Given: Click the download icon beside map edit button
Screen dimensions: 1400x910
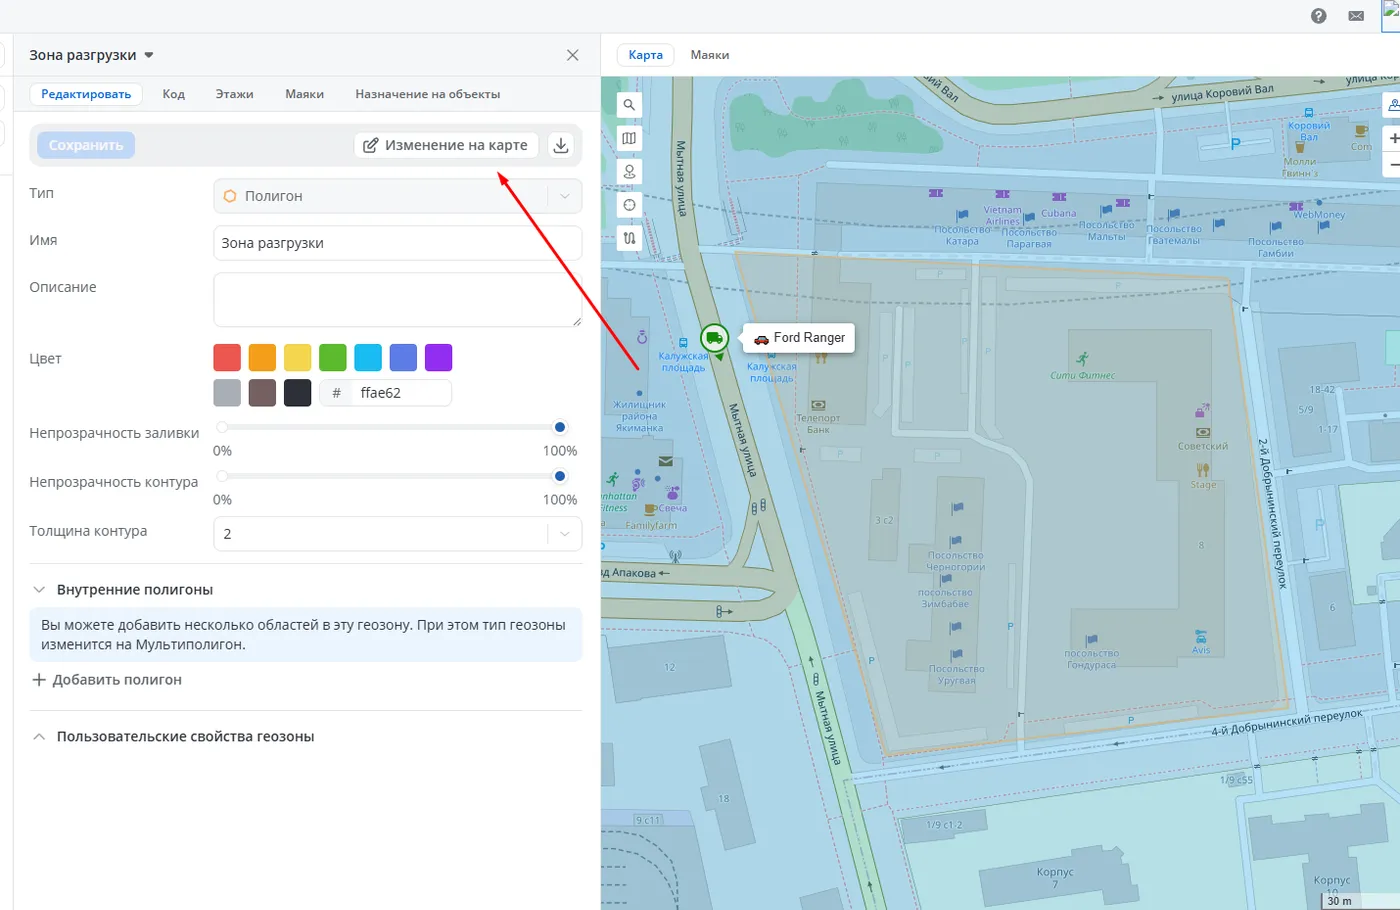Looking at the screenshot, I should point(561,145).
